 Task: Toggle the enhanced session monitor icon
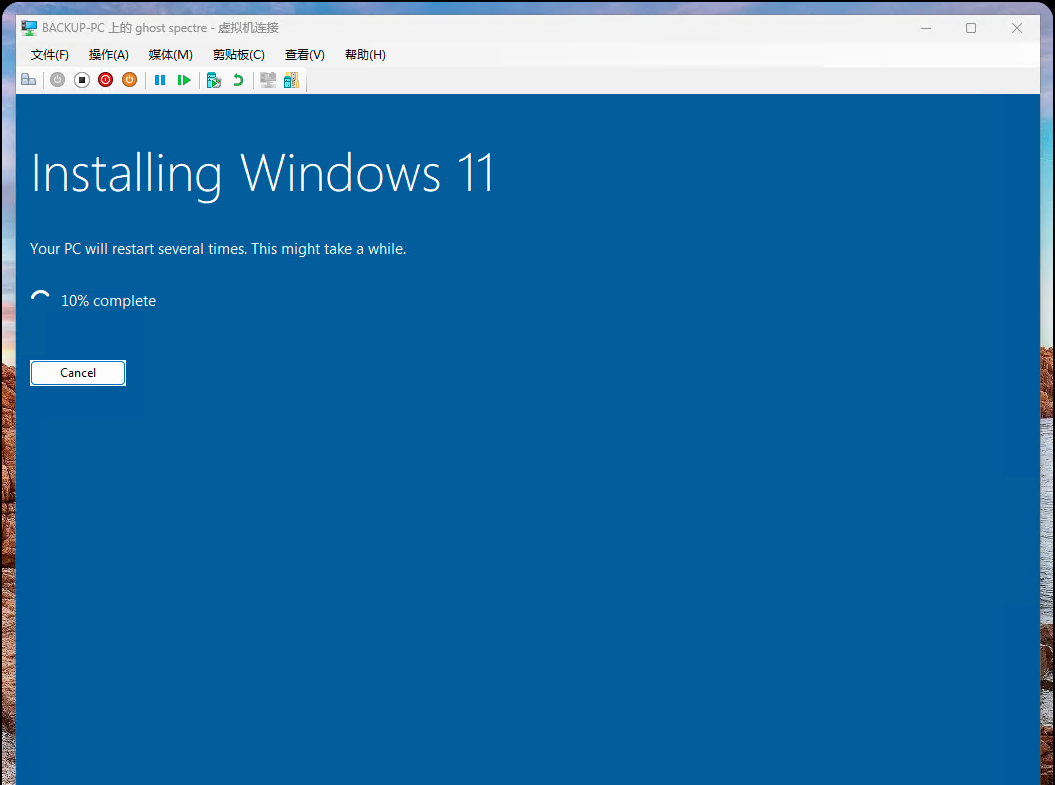268,80
